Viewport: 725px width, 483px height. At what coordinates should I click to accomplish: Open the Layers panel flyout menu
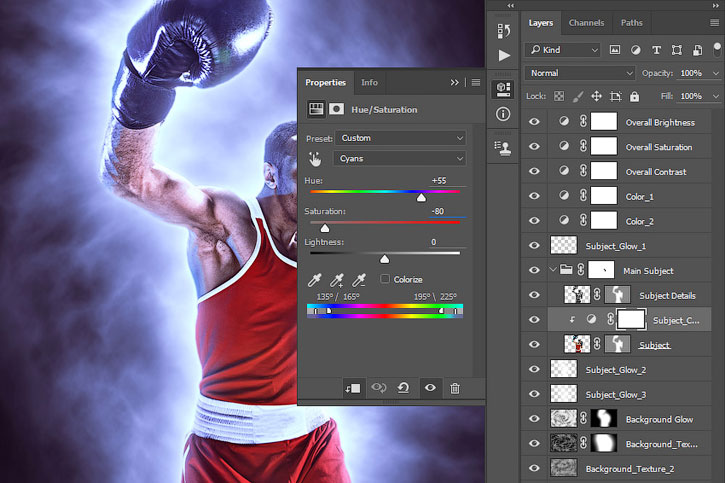714,23
